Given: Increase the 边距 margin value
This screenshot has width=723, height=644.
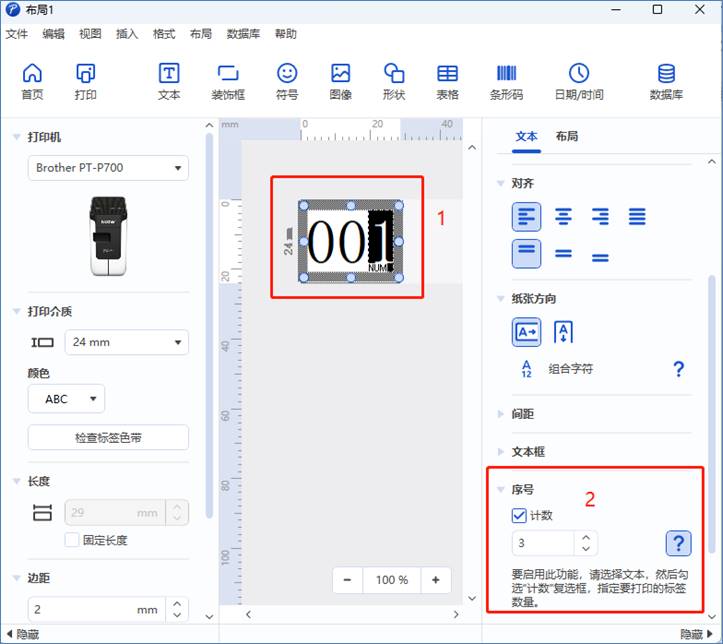Looking at the screenshot, I should [x=177, y=603].
